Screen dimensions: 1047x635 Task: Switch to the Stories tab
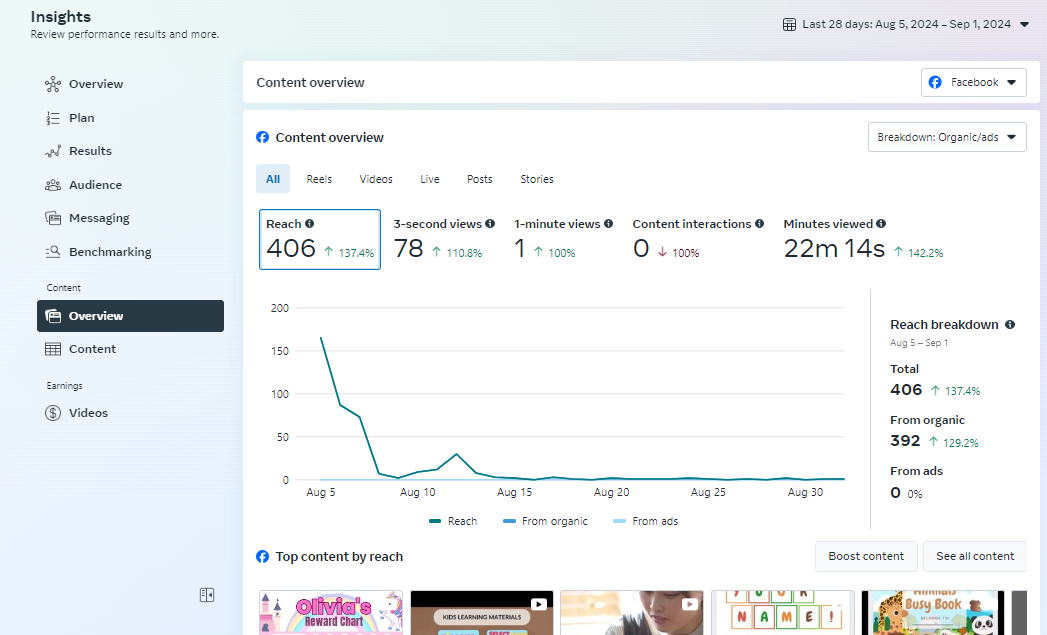pos(537,179)
